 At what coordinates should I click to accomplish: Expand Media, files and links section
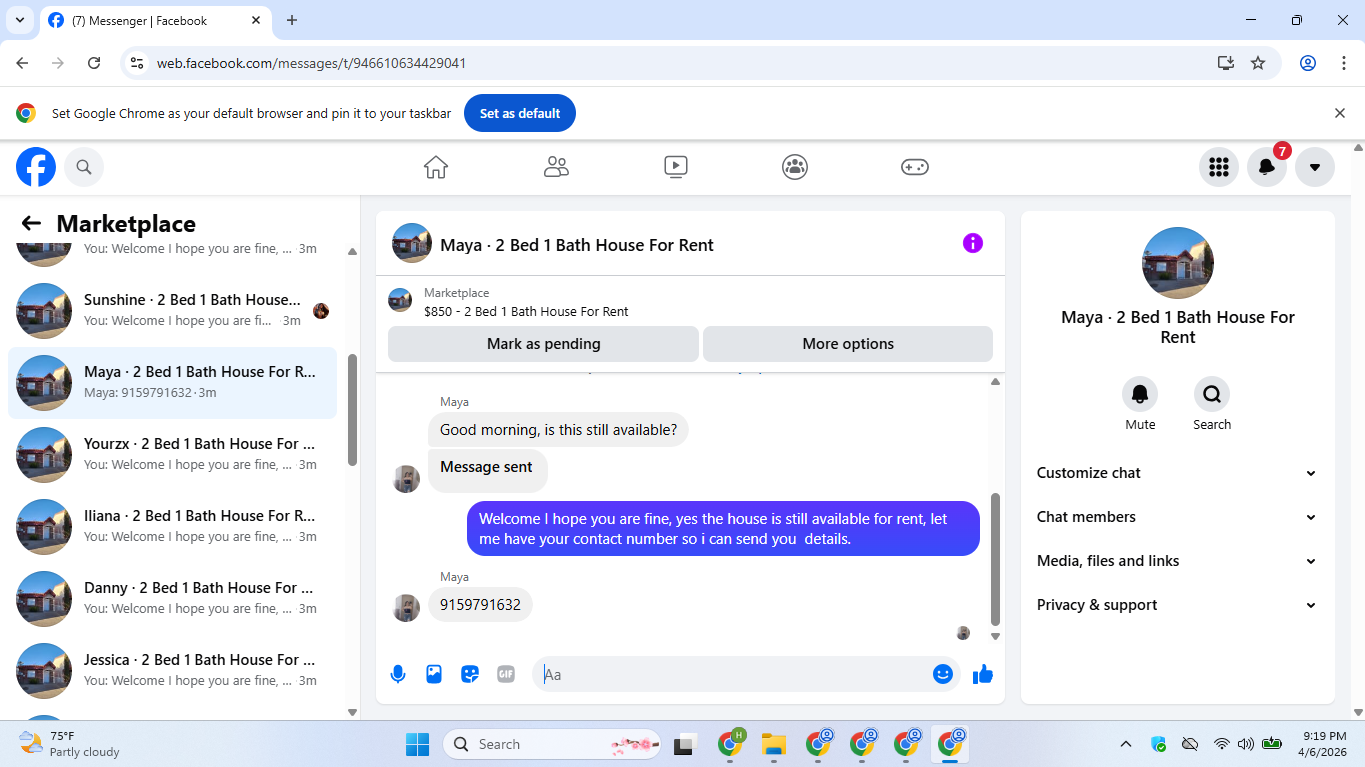click(x=1177, y=561)
